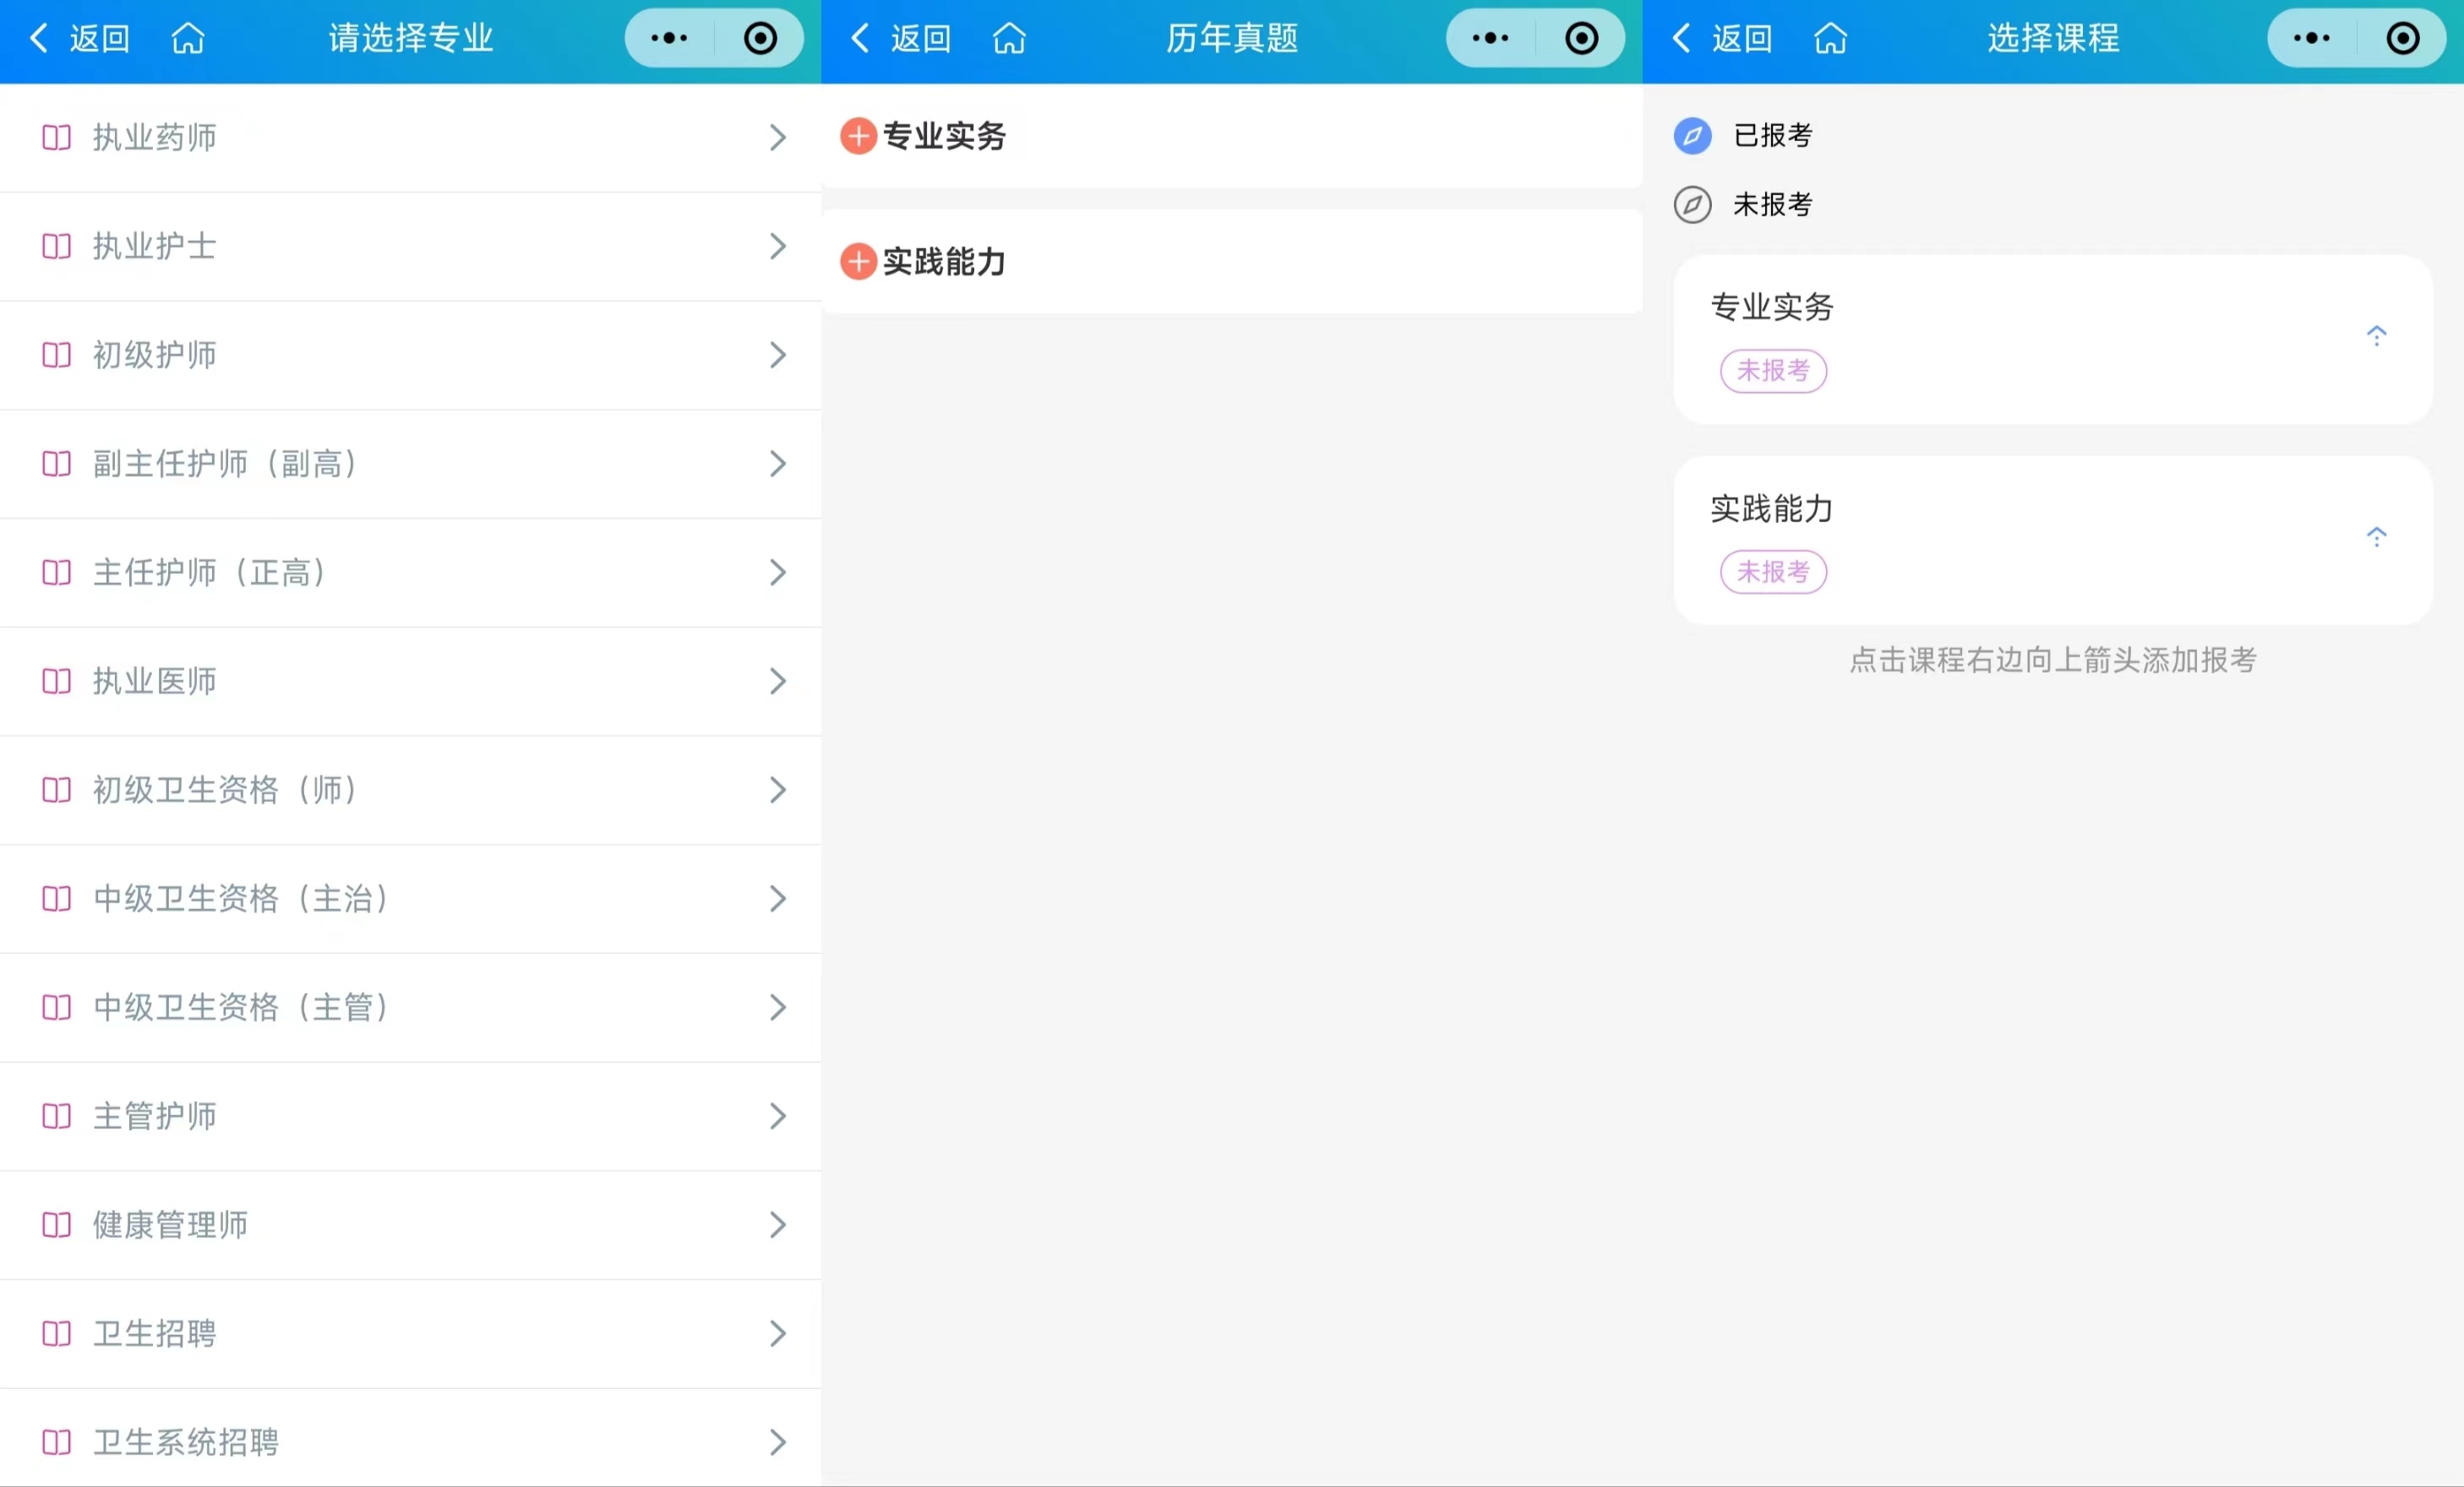
Task: Click the 专业实务 course card title
Action: tap(1772, 307)
